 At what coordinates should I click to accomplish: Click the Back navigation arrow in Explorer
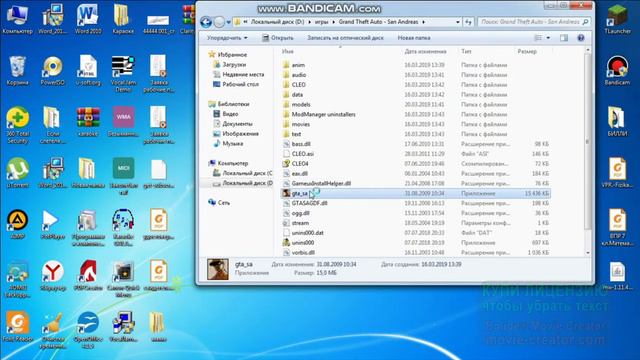click(206, 22)
